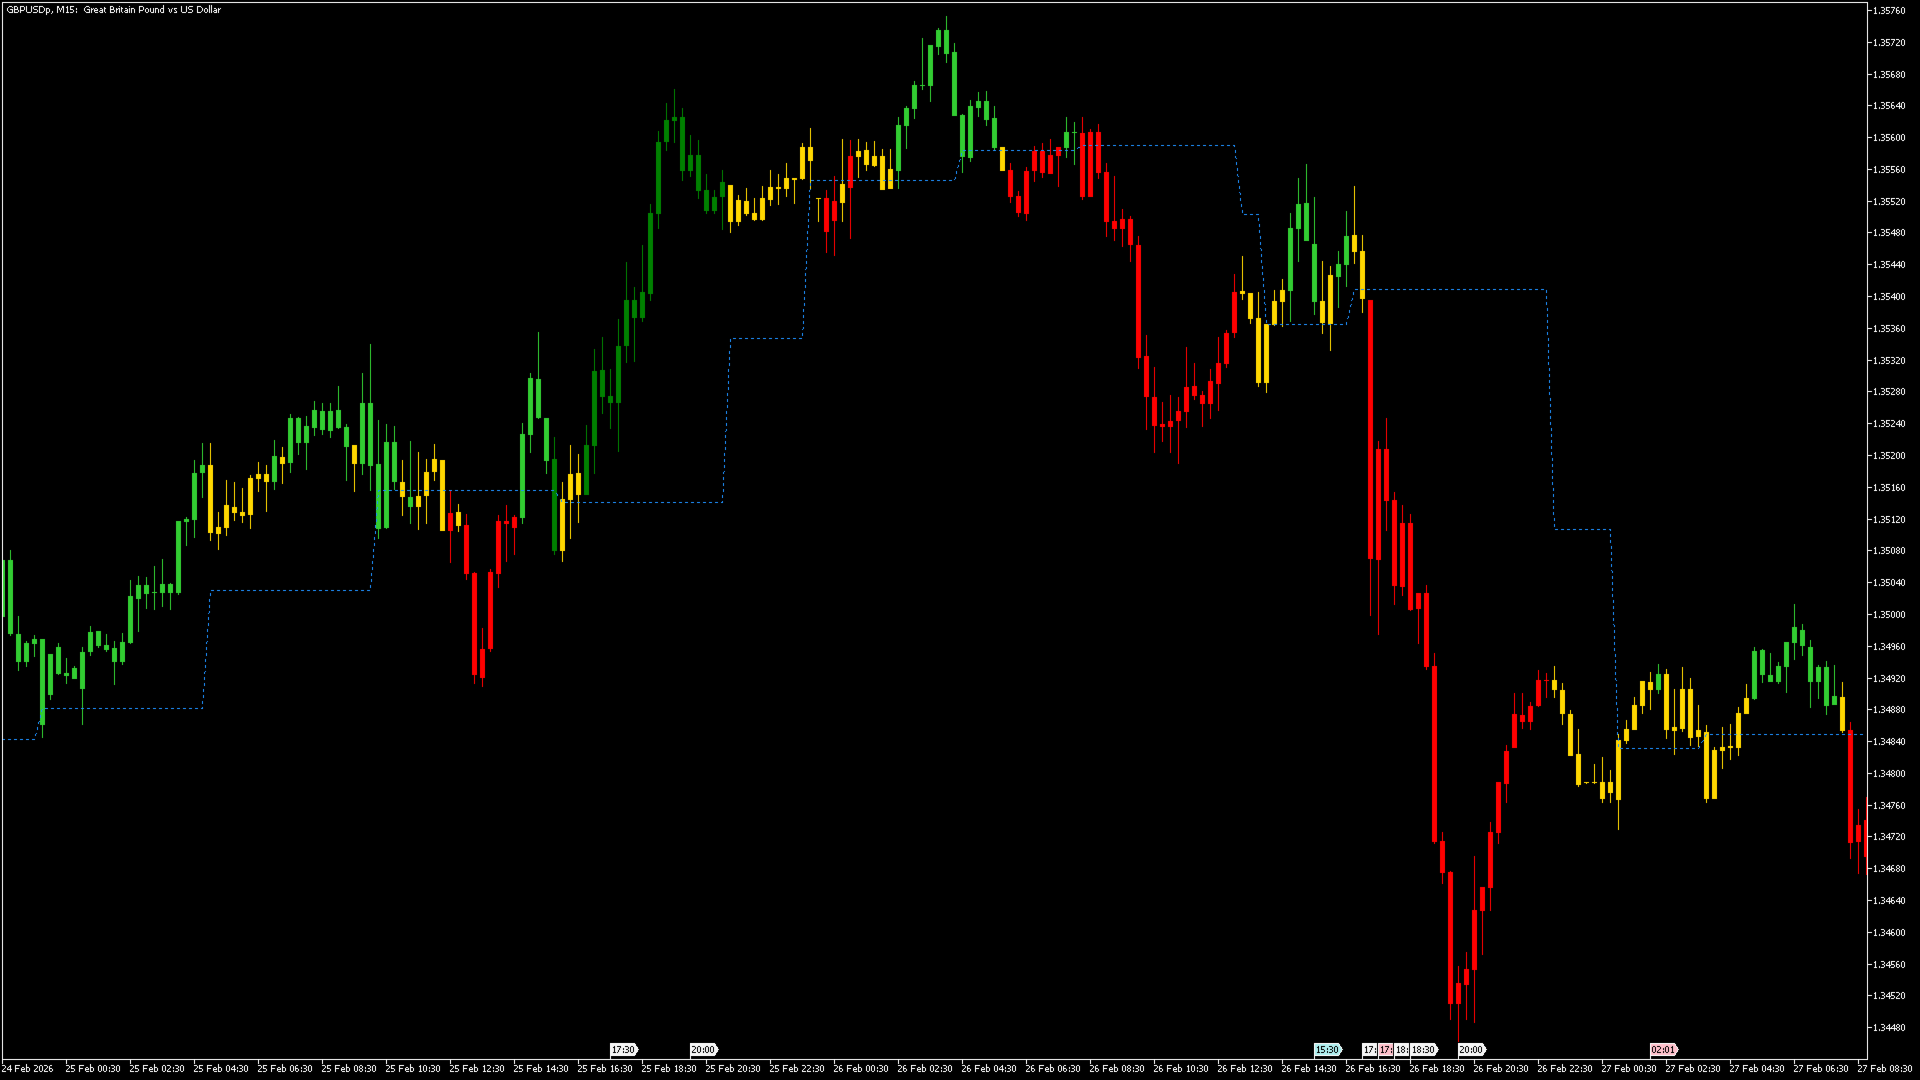This screenshot has height=1080, width=1920.
Task: Select the white 18:30 event marker
Action: tap(1423, 1050)
